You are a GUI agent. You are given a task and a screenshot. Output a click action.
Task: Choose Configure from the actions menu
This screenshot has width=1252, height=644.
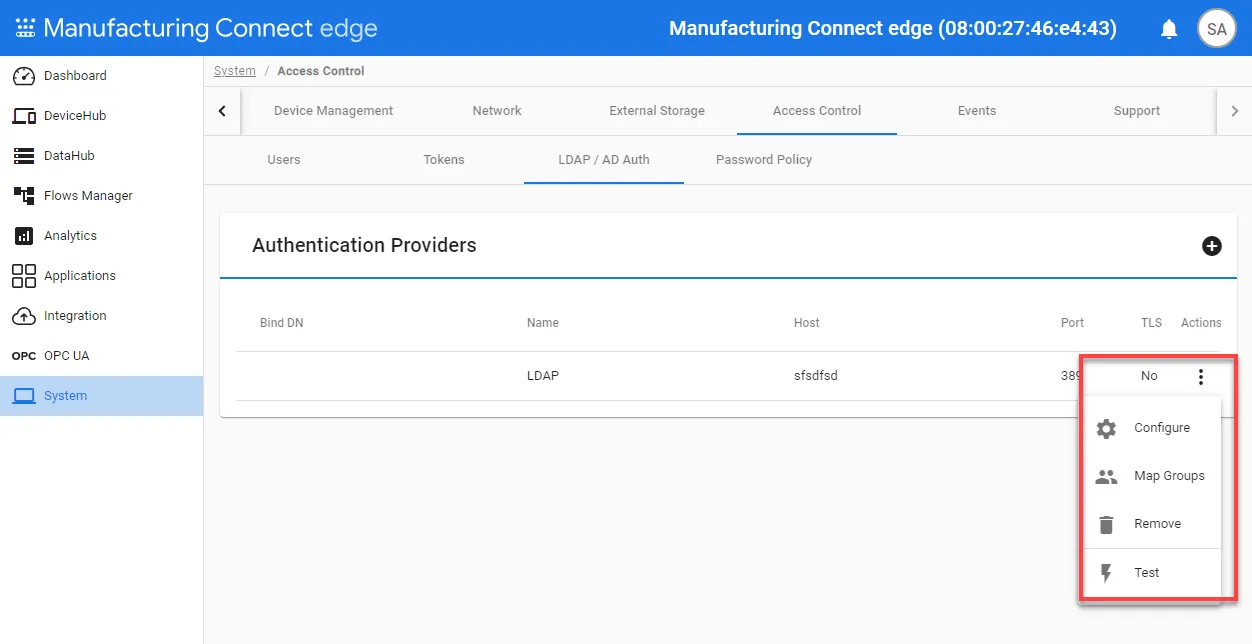point(1151,428)
